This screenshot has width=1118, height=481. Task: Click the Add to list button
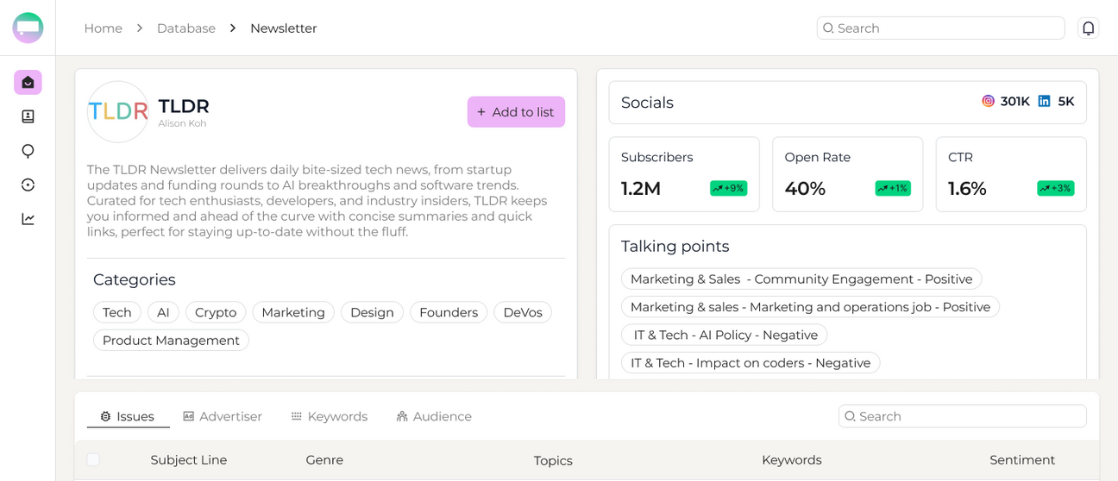click(x=516, y=112)
